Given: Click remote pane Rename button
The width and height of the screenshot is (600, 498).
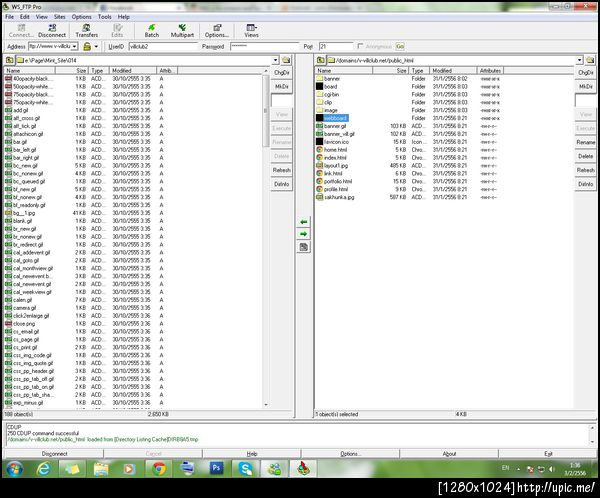Looking at the screenshot, I should click(x=585, y=142).
